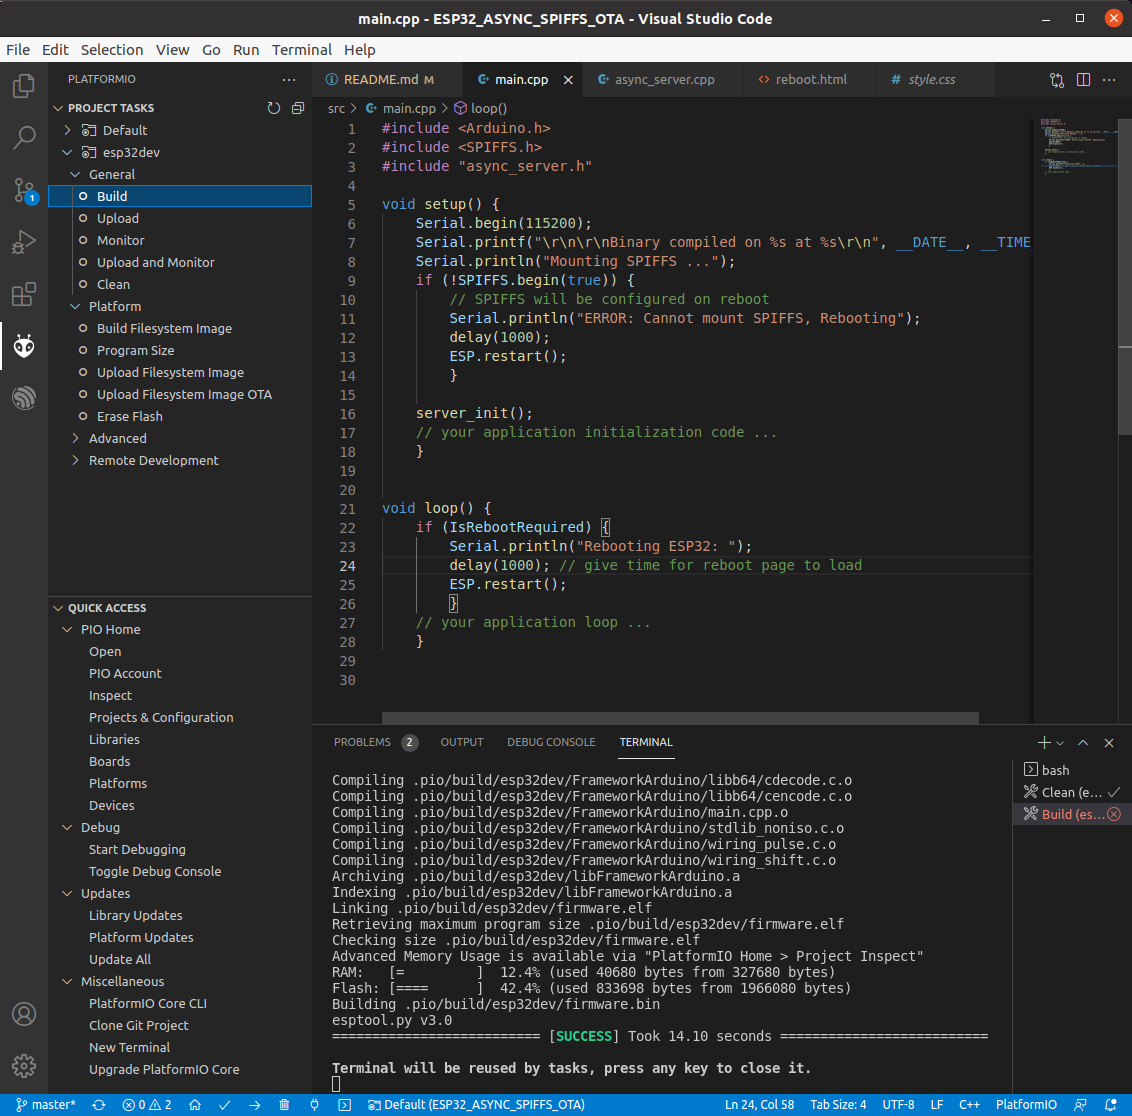Open Projects & Configuration in quick access
The width and height of the screenshot is (1132, 1116).
[x=180, y=718]
